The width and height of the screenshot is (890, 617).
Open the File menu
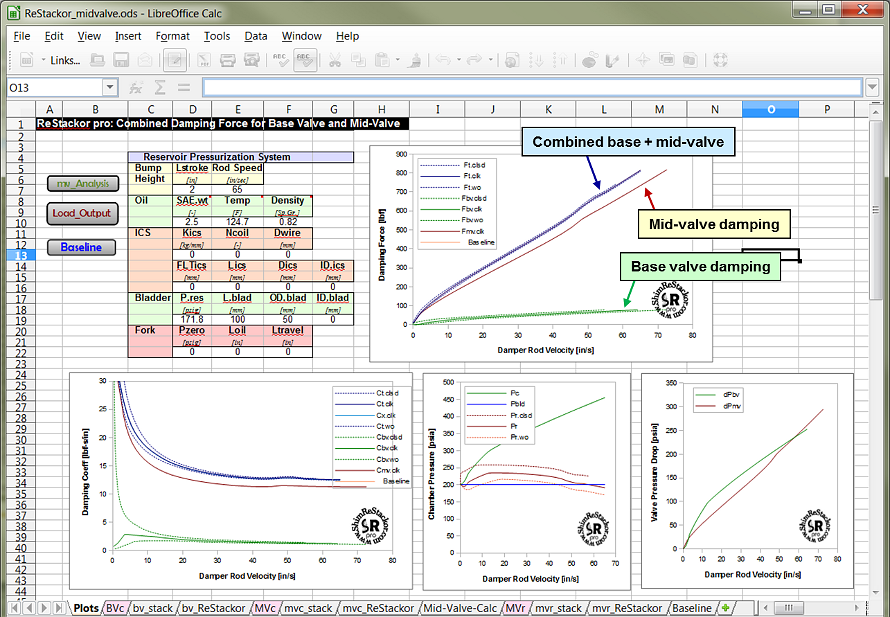click(x=22, y=36)
